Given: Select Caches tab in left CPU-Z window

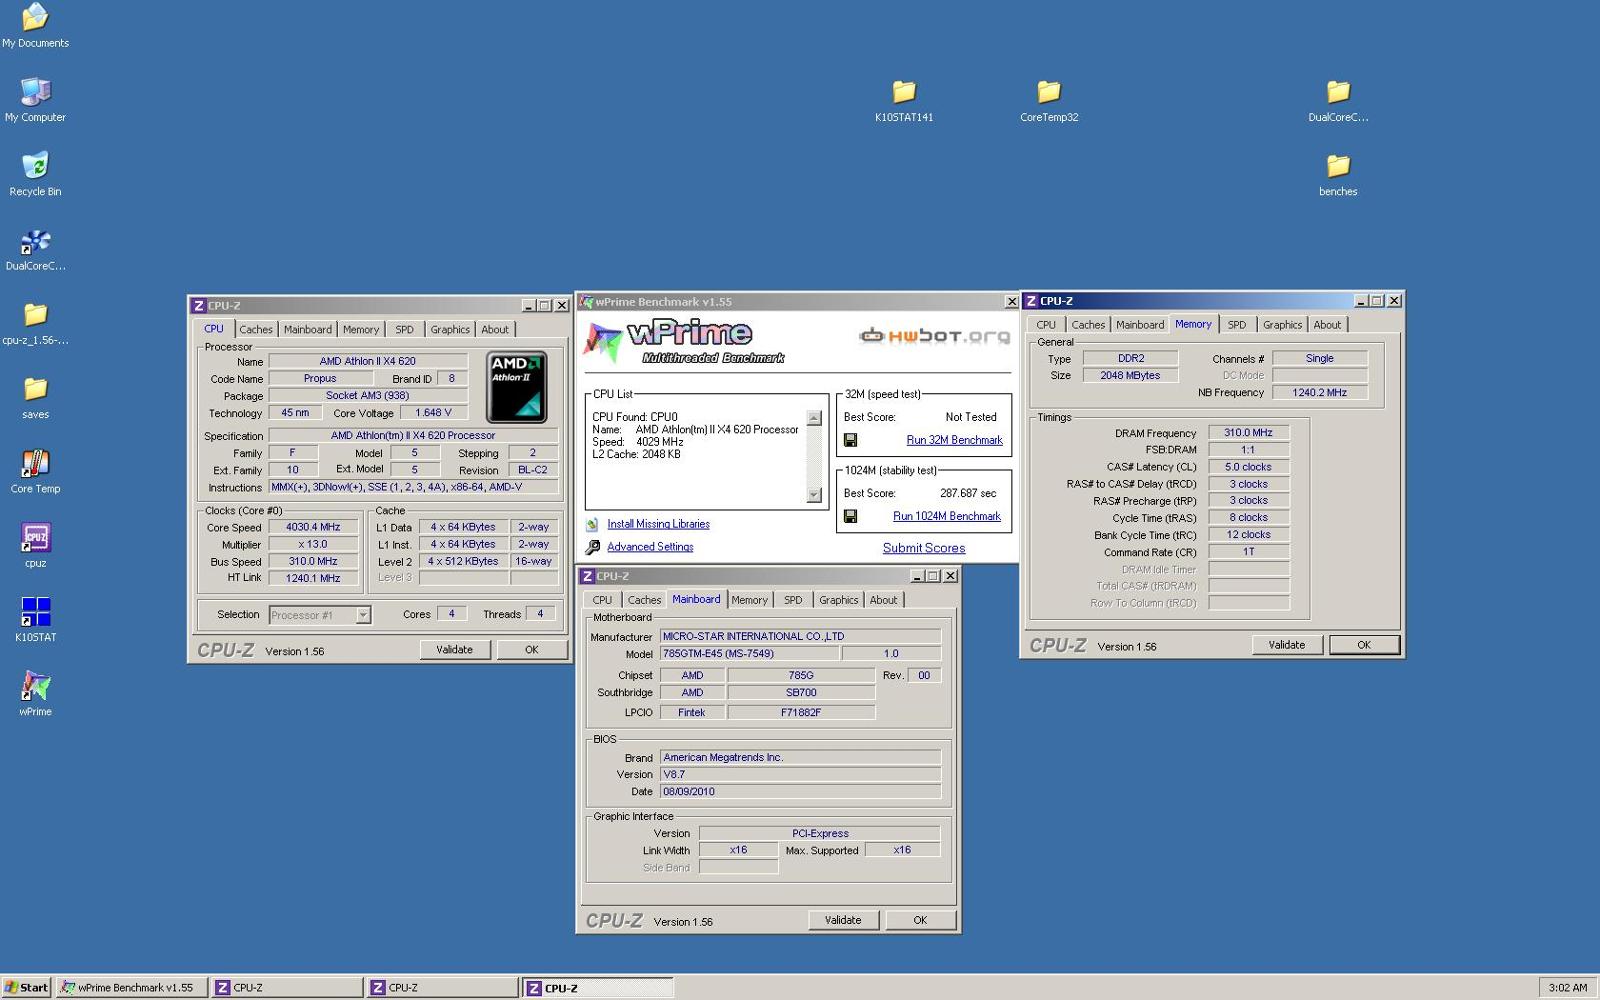Looking at the screenshot, I should [x=256, y=329].
